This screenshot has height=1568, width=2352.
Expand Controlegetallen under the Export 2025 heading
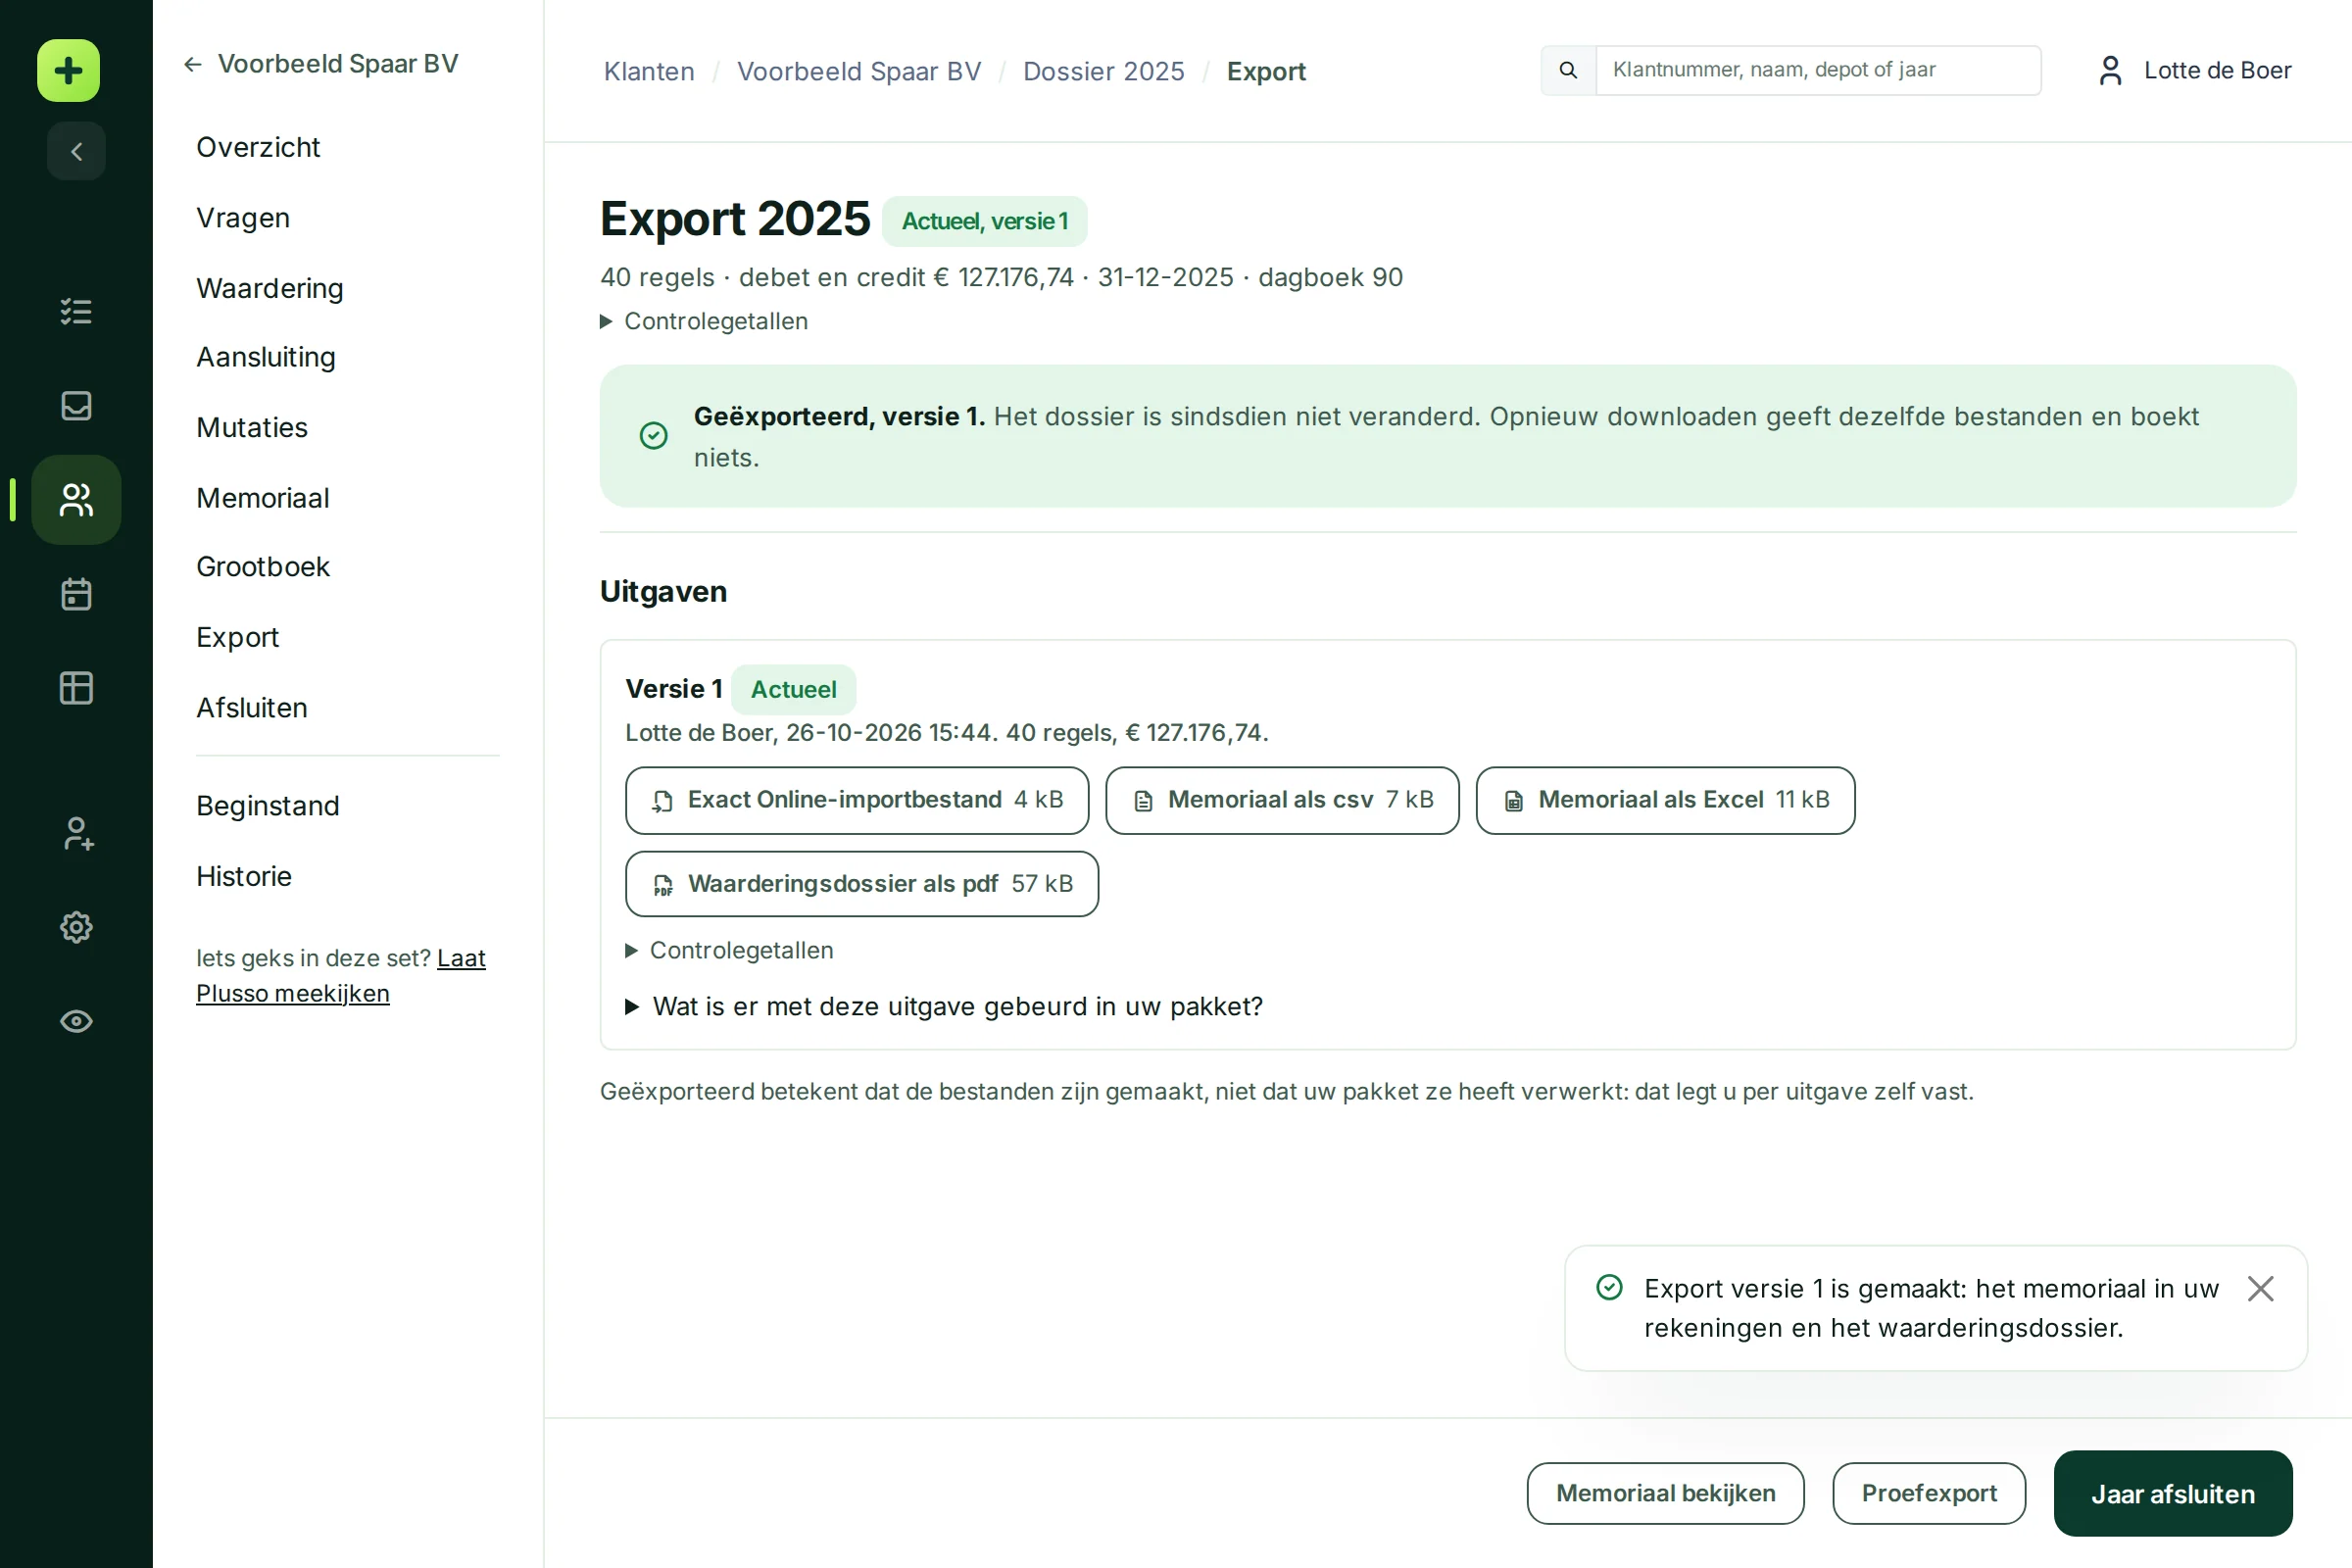[x=704, y=321]
